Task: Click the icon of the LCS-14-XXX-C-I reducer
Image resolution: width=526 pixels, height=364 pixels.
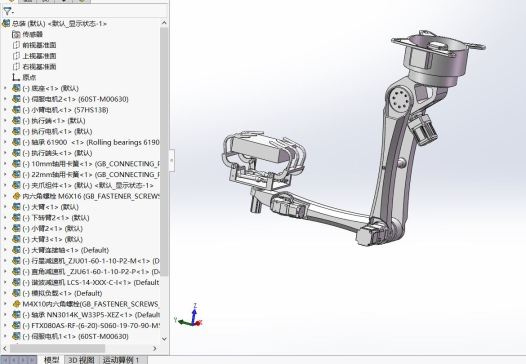Action: (x=16, y=282)
